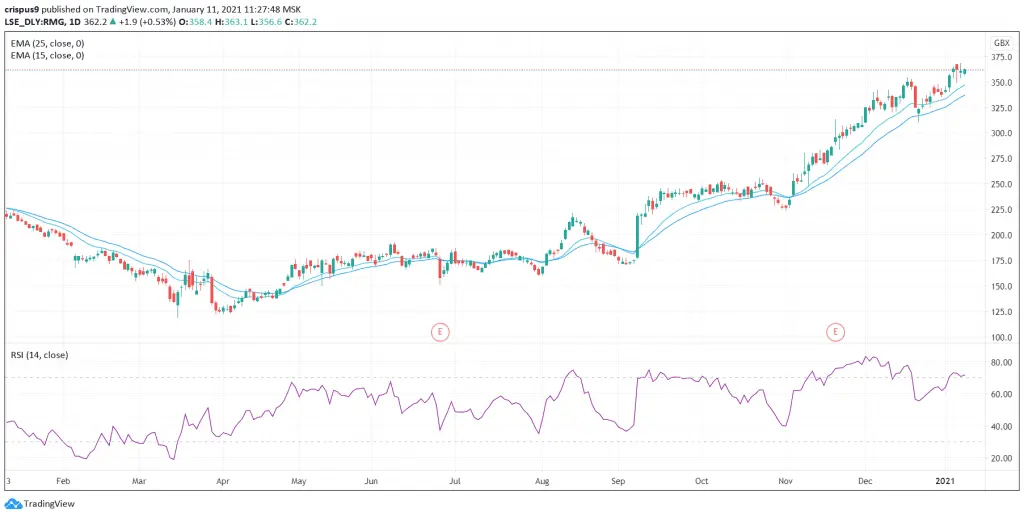Click the 125.0 price axis label

(1003, 312)
